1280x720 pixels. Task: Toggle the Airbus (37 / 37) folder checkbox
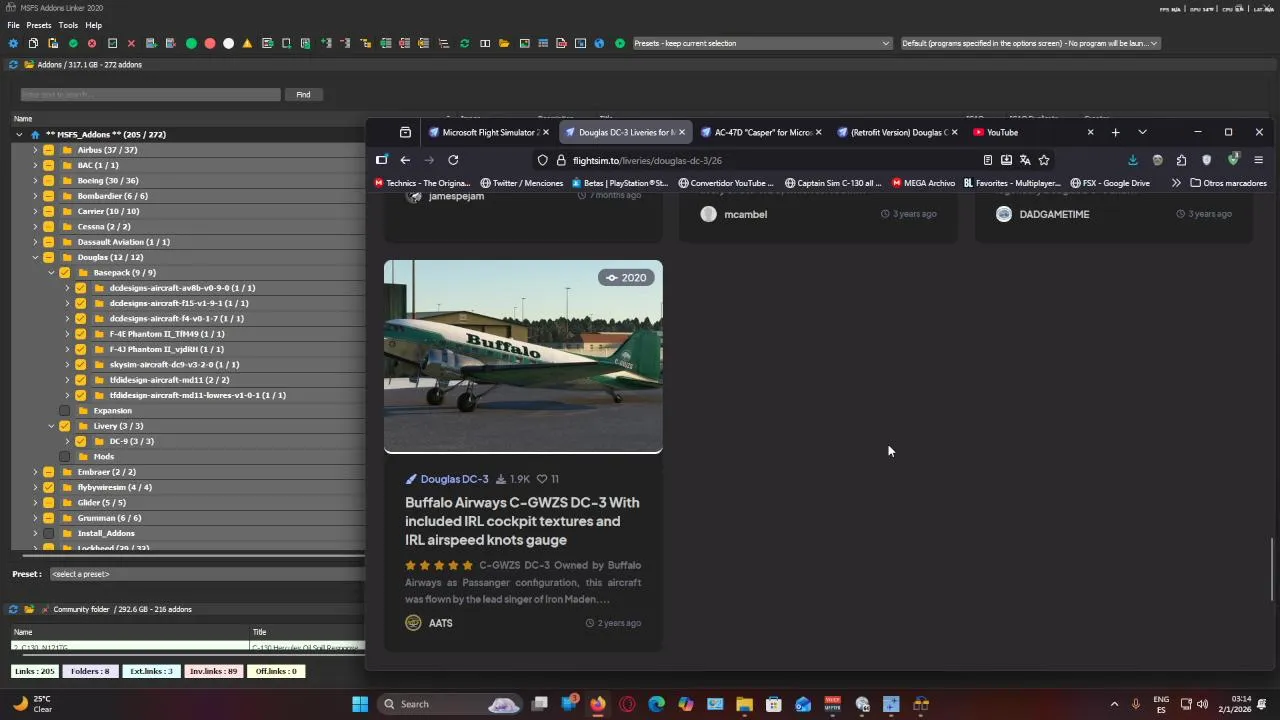coord(48,150)
